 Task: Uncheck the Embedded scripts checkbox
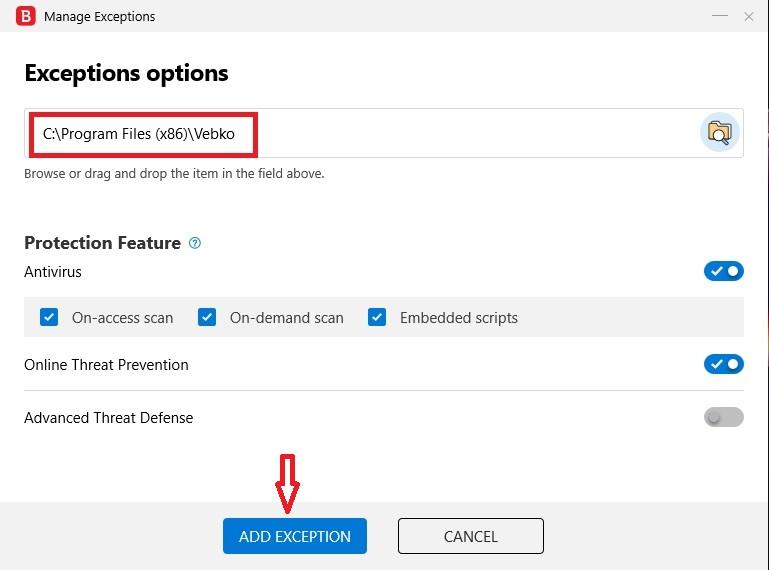(x=377, y=317)
